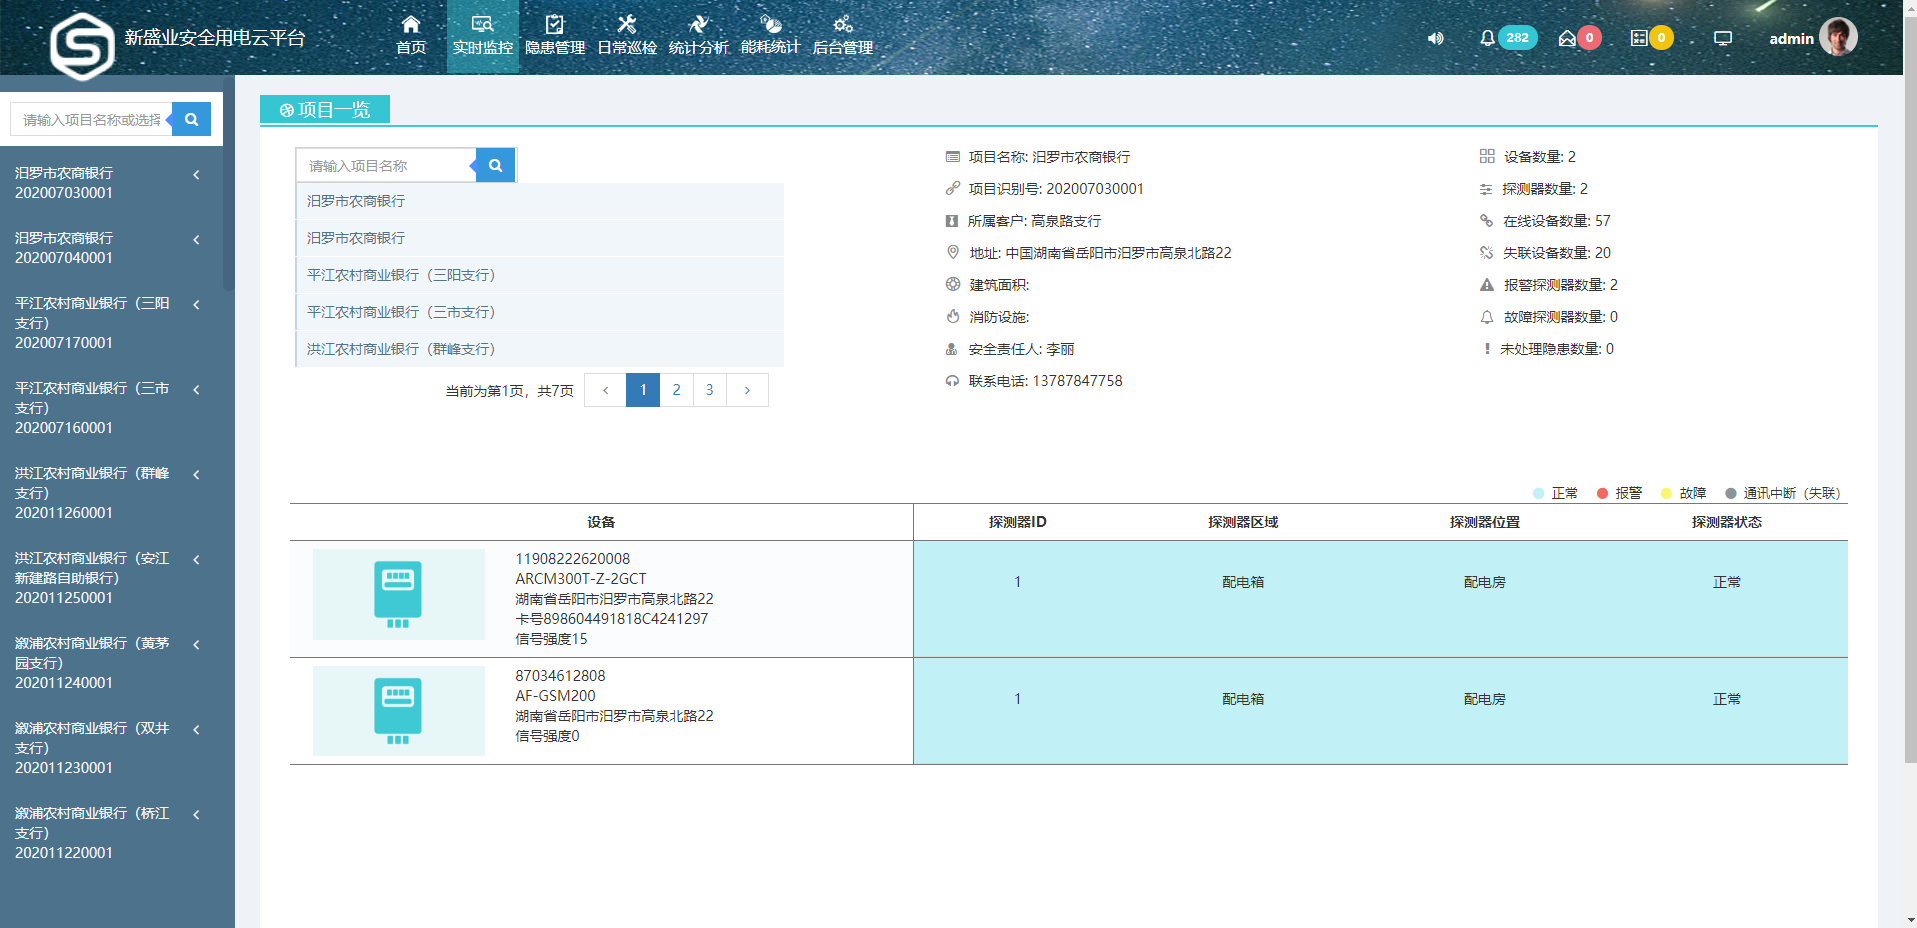The height and width of the screenshot is (928, 1917).
Task: Select 平江农村商业银行（三阳支行） in project list
Action: pyautogui.click(x=540, y=275)
